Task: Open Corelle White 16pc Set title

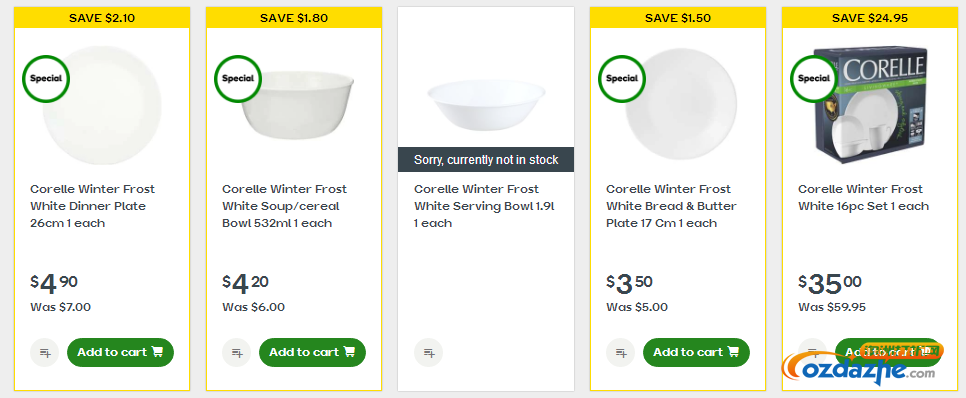Action: [863, 197]
